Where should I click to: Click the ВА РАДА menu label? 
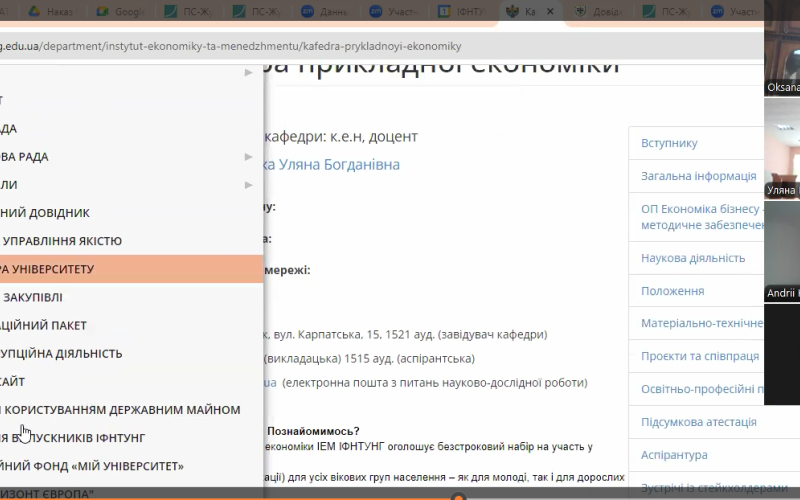point(24,157)
